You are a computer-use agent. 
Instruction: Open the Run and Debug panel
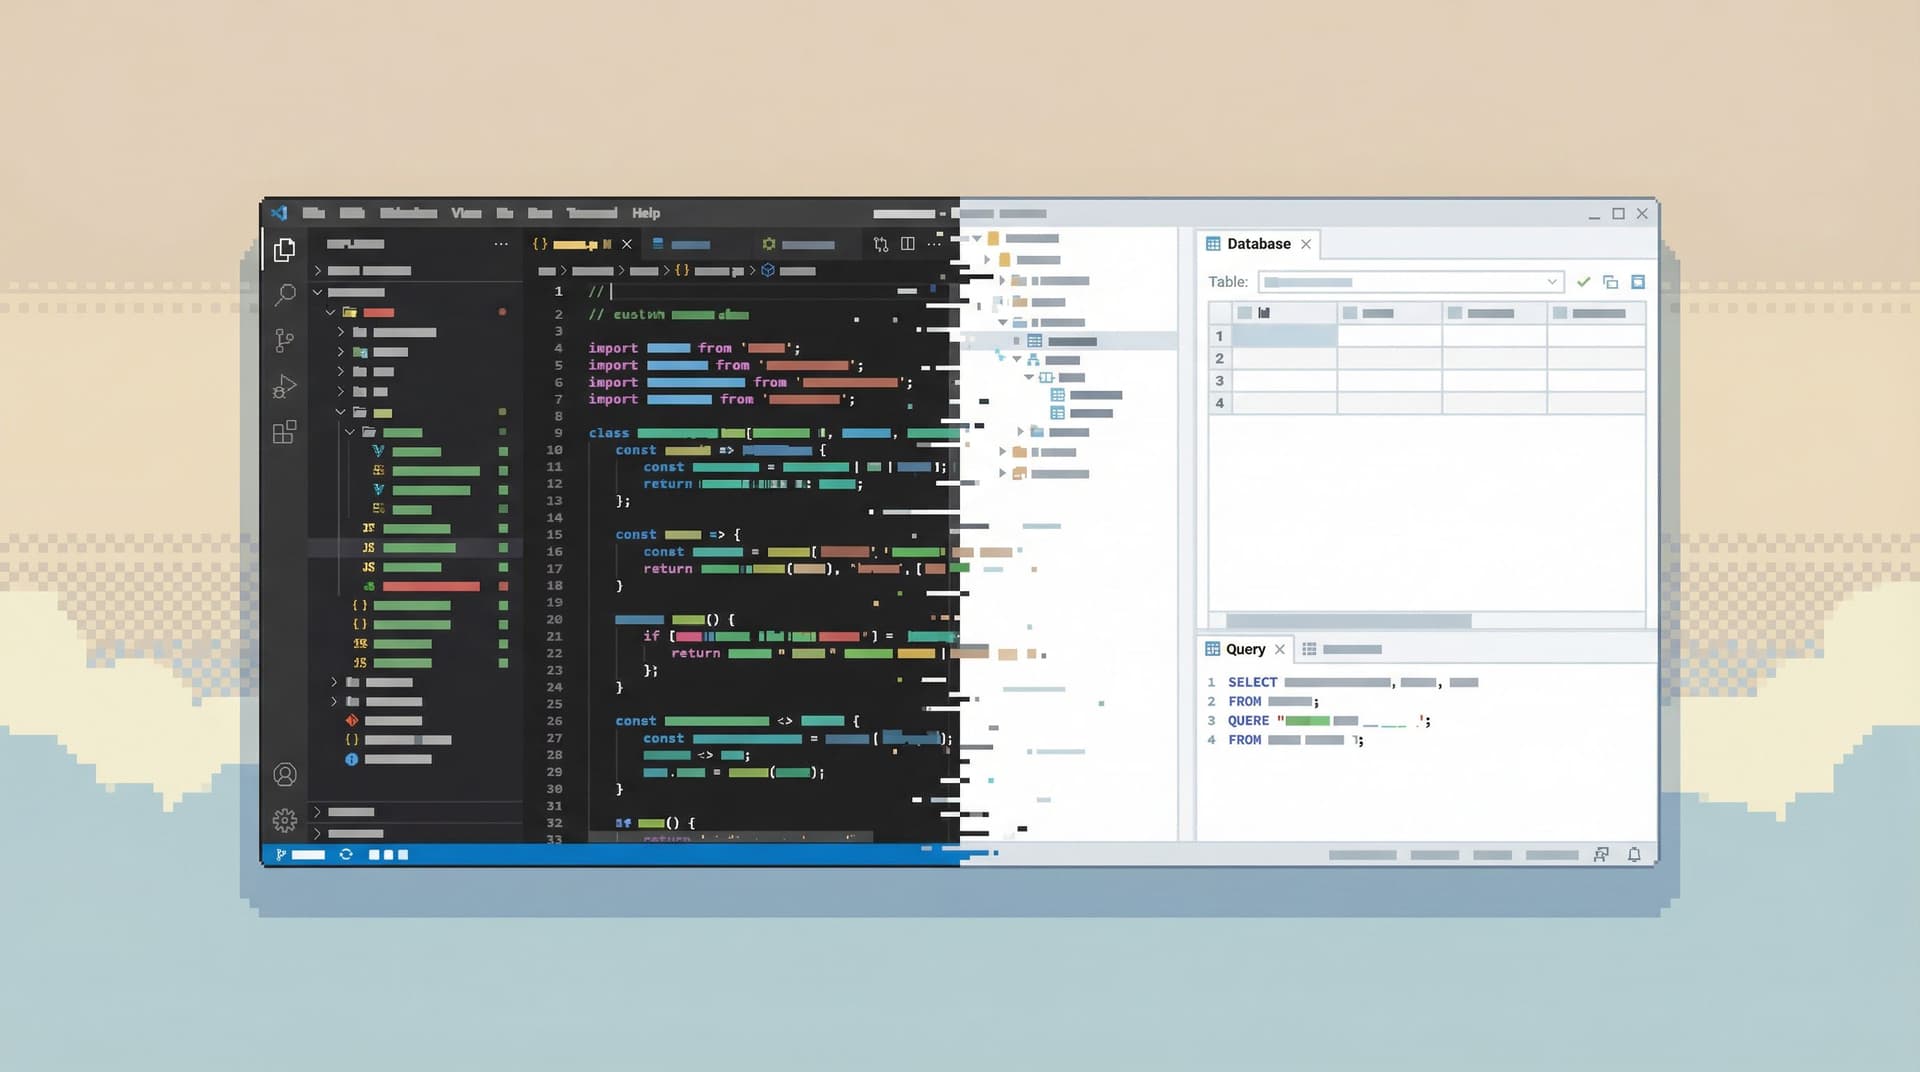286,386
